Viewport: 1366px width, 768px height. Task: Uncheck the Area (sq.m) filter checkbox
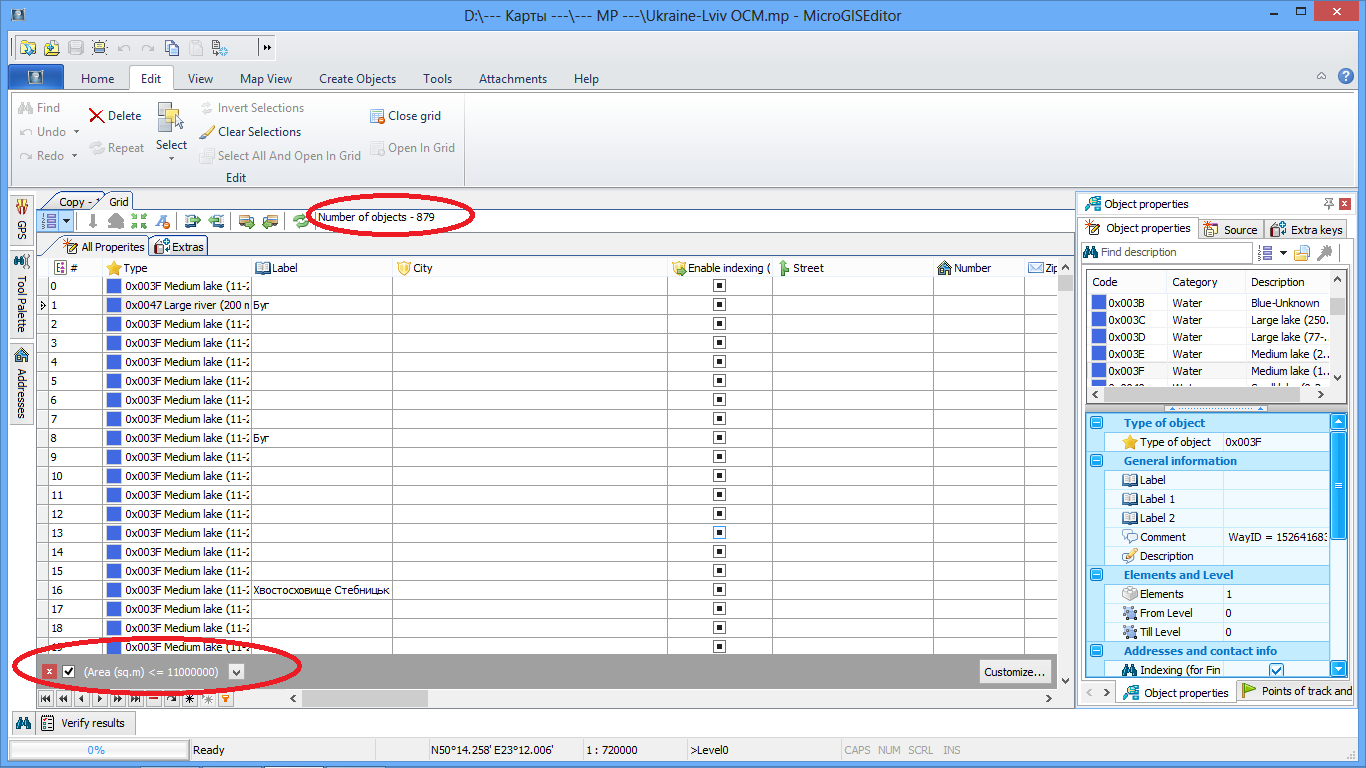[69, 672]
